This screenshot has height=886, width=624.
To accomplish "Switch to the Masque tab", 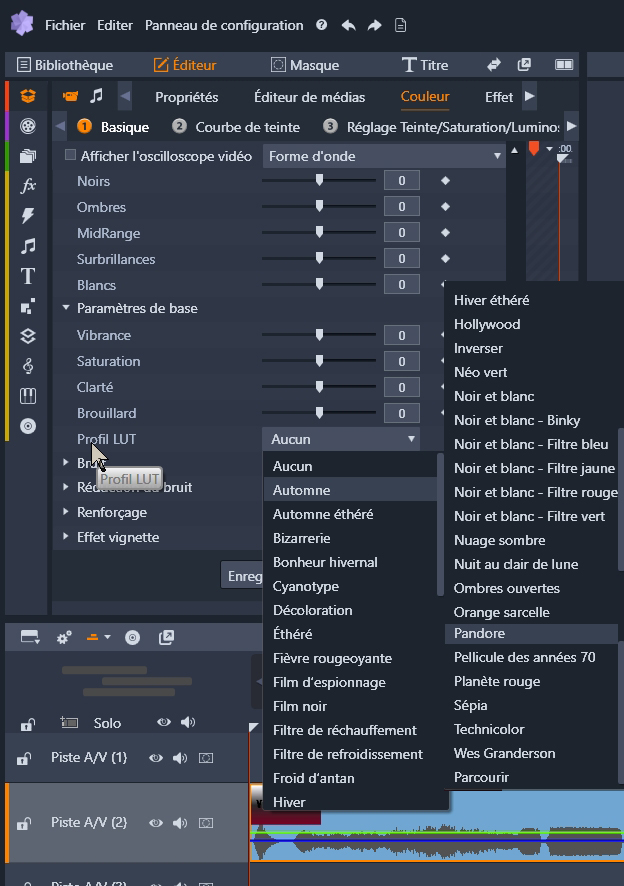I will coord(305,65).
